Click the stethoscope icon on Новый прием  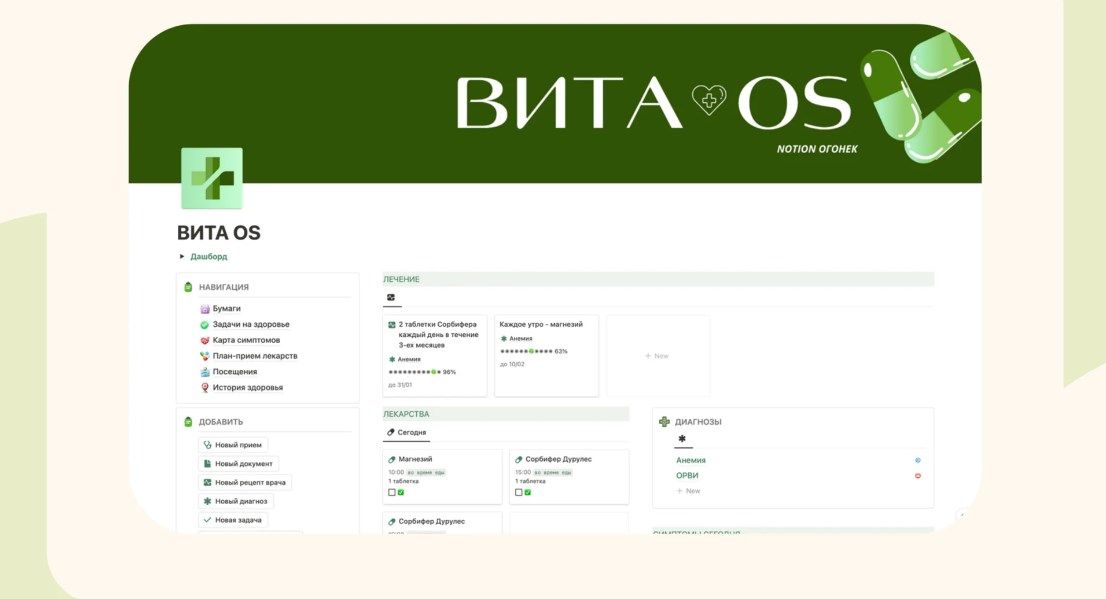tap(207, 445)
